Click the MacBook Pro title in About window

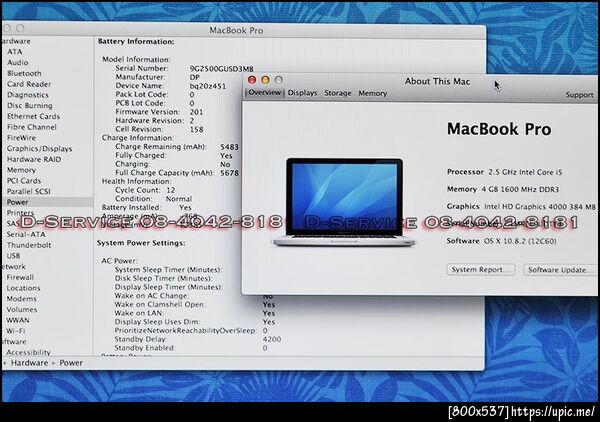499,129
